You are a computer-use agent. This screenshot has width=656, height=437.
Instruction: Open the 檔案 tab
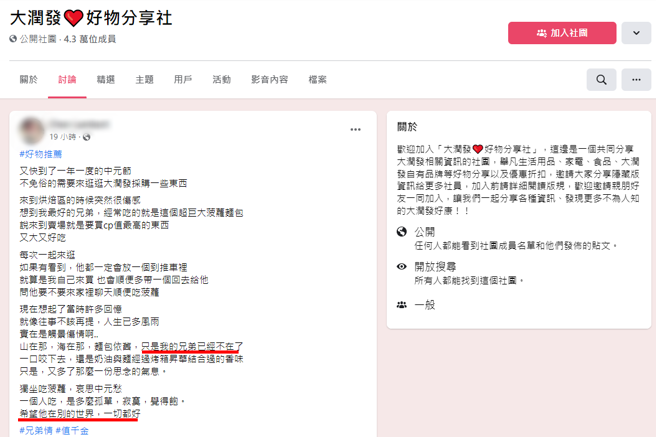(x=317, y=79)
